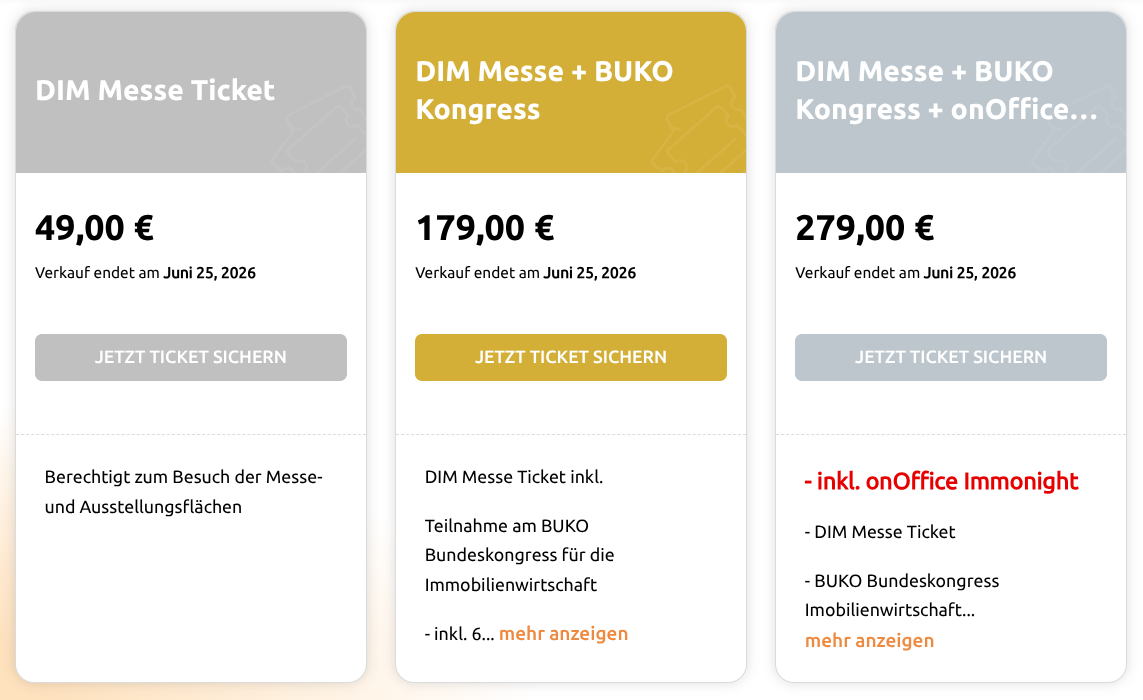Click the "- DIM Messe Ticket" bullet in the third card
The height and width of the screenshot is (700, 1143).
pos(880,532)
